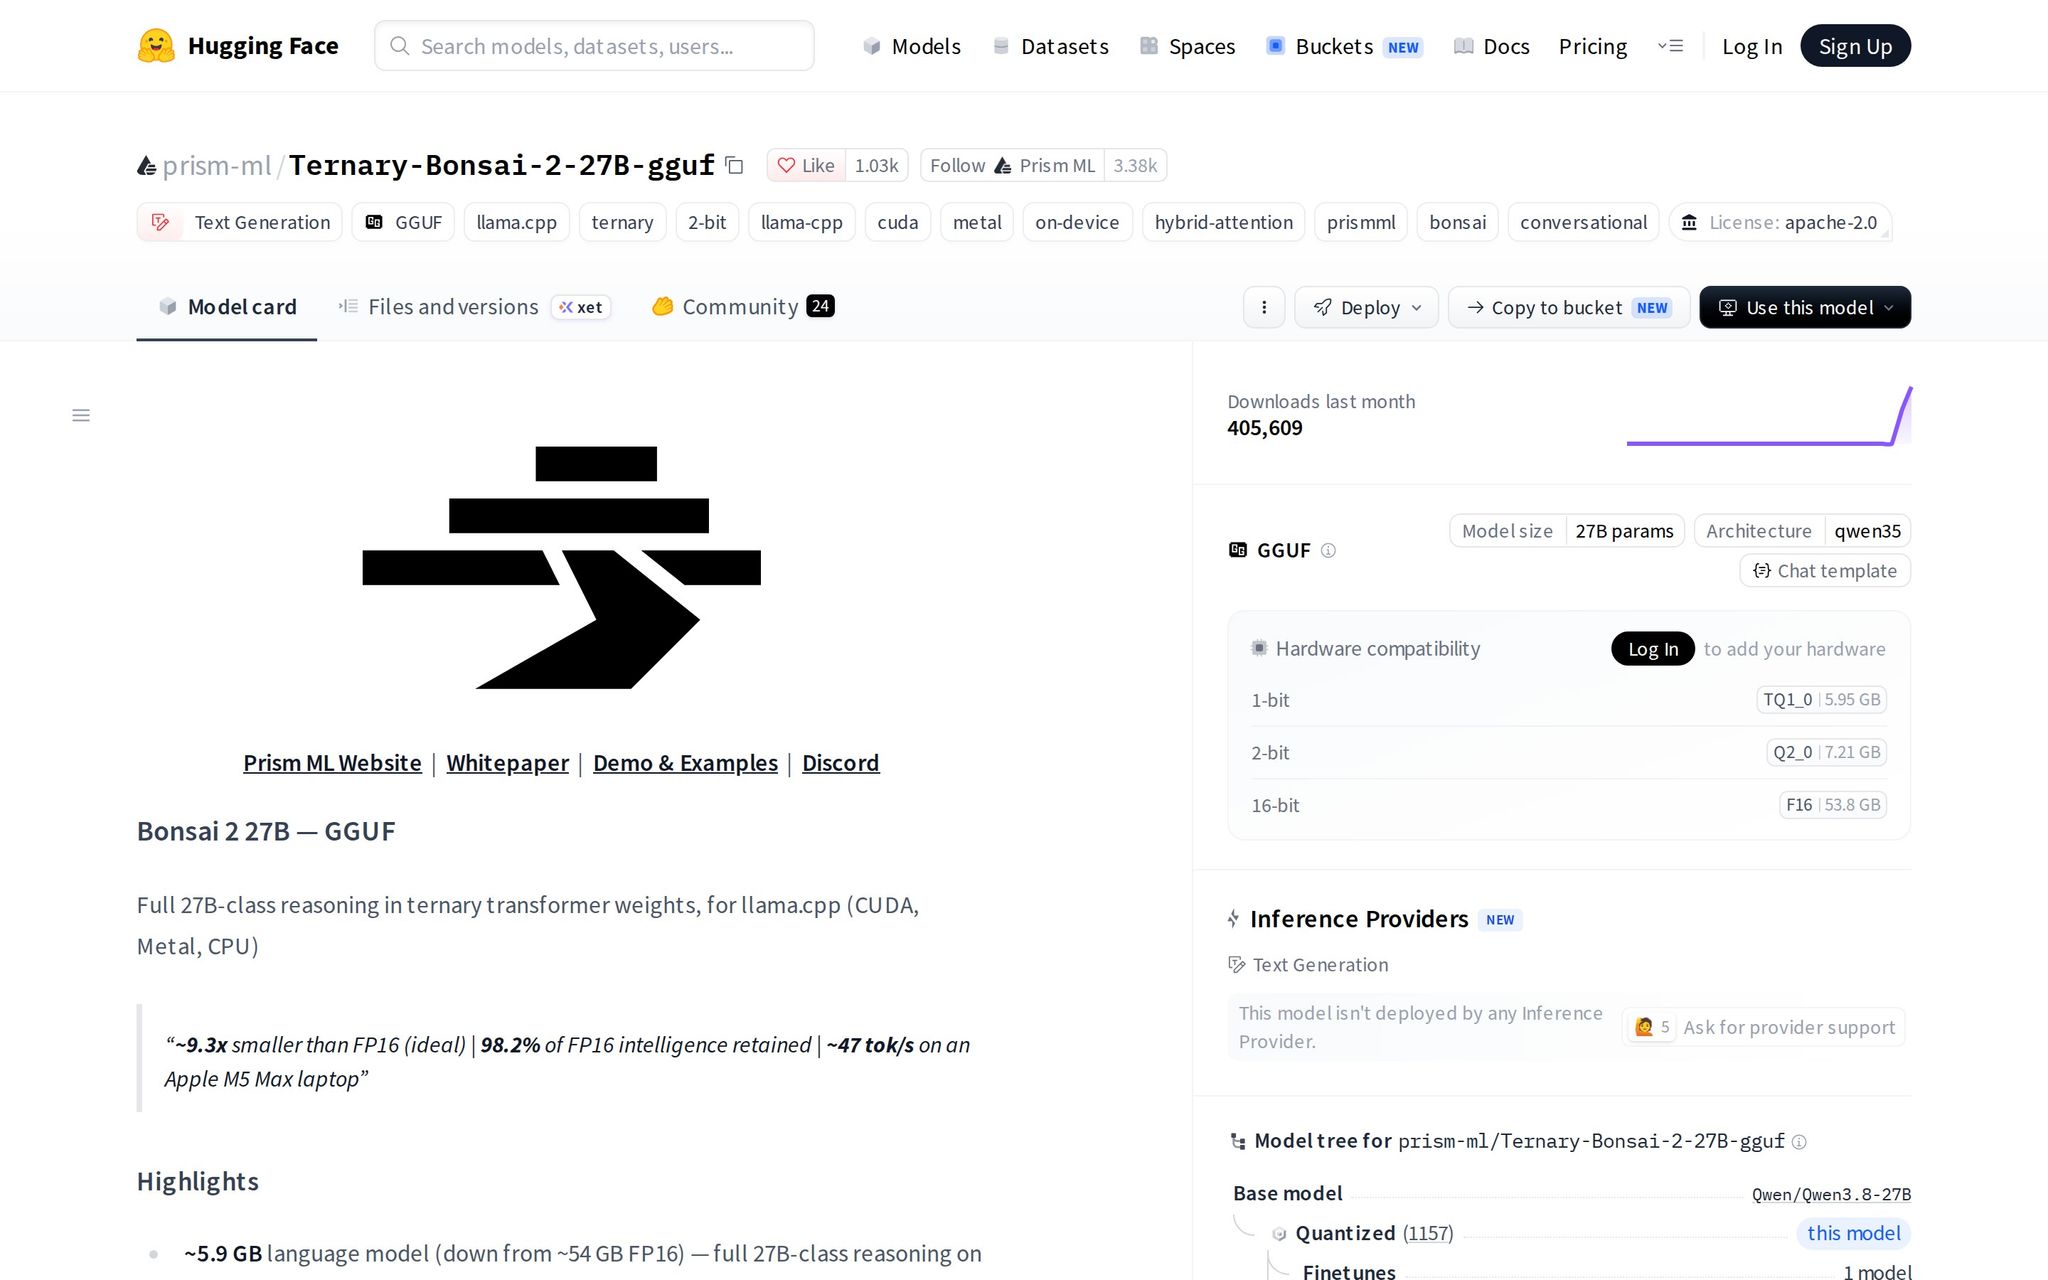Click the on-device tag
Screen dimensions: 2048x1280
[1077, 222]
